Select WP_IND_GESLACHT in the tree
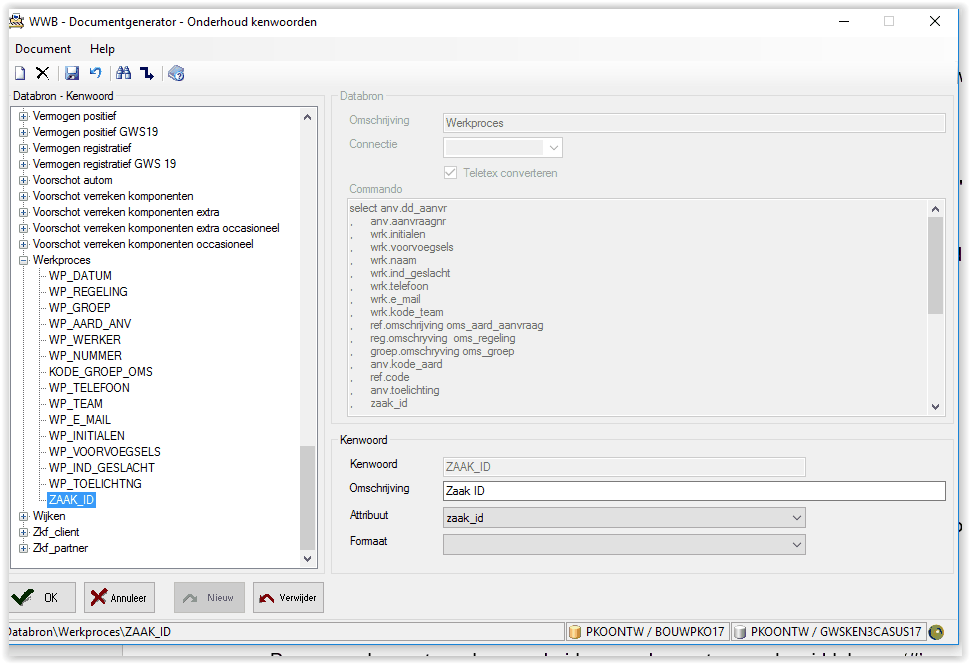 click(x=102, y=468)
